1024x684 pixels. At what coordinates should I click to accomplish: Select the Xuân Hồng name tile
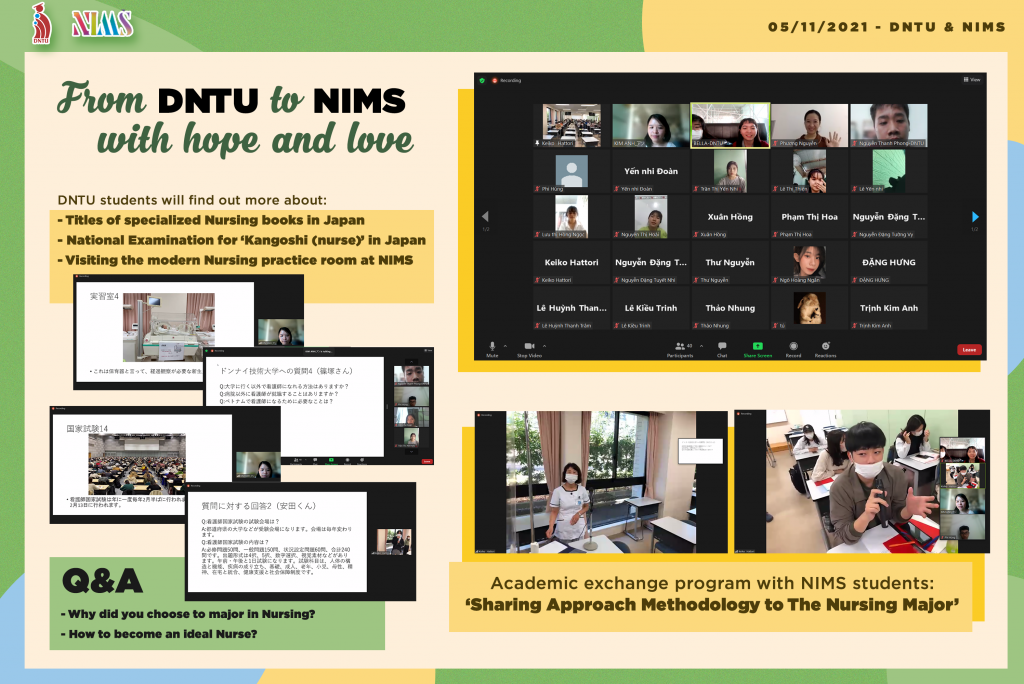[730, 217]
